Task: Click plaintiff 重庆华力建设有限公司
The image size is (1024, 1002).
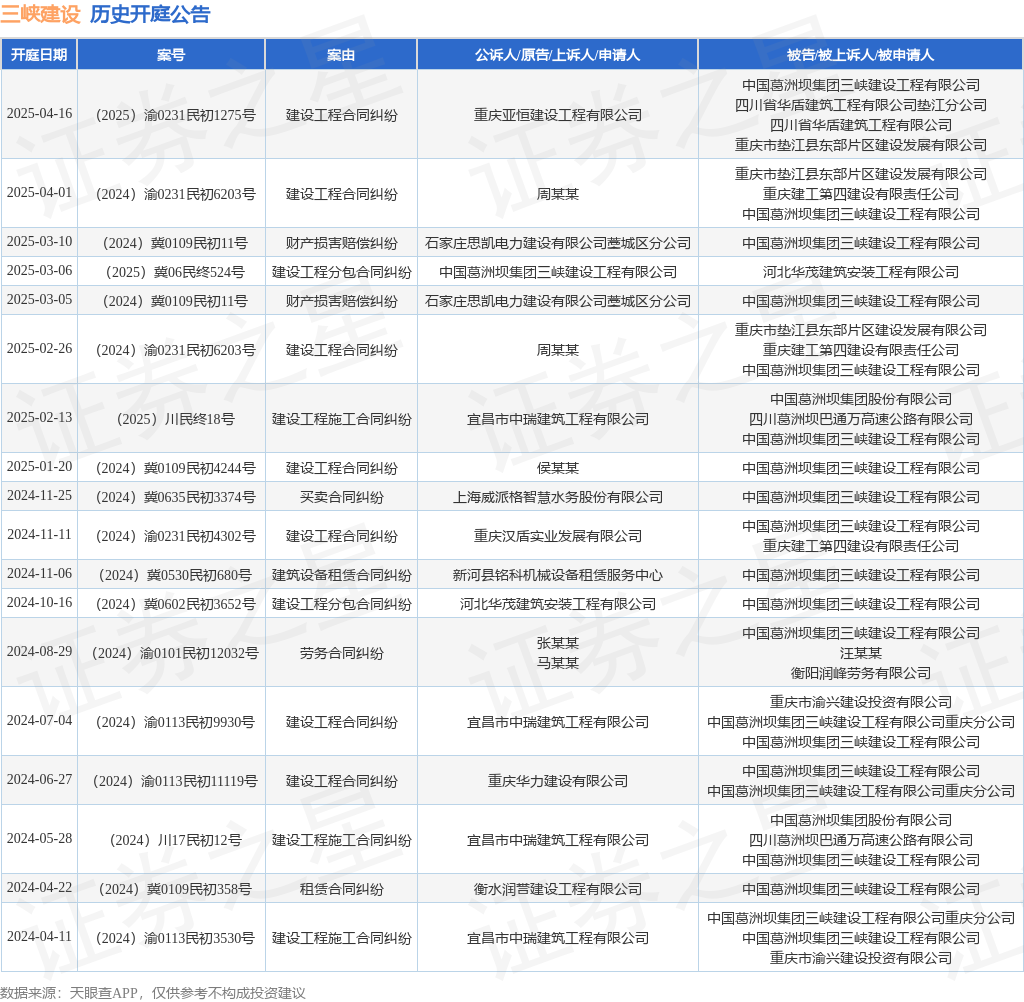Action: [558, 781]
